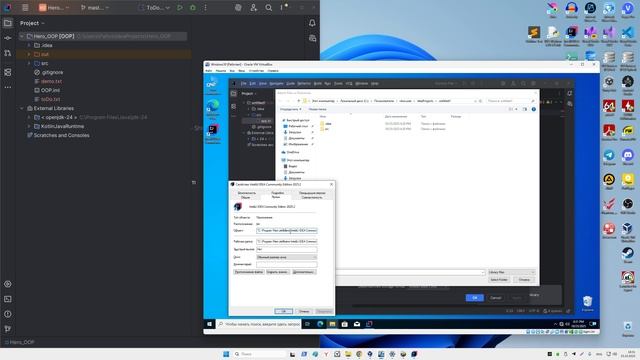Expand the .idea folder arrow
640x360 pixels.
(x=29, y=45)
